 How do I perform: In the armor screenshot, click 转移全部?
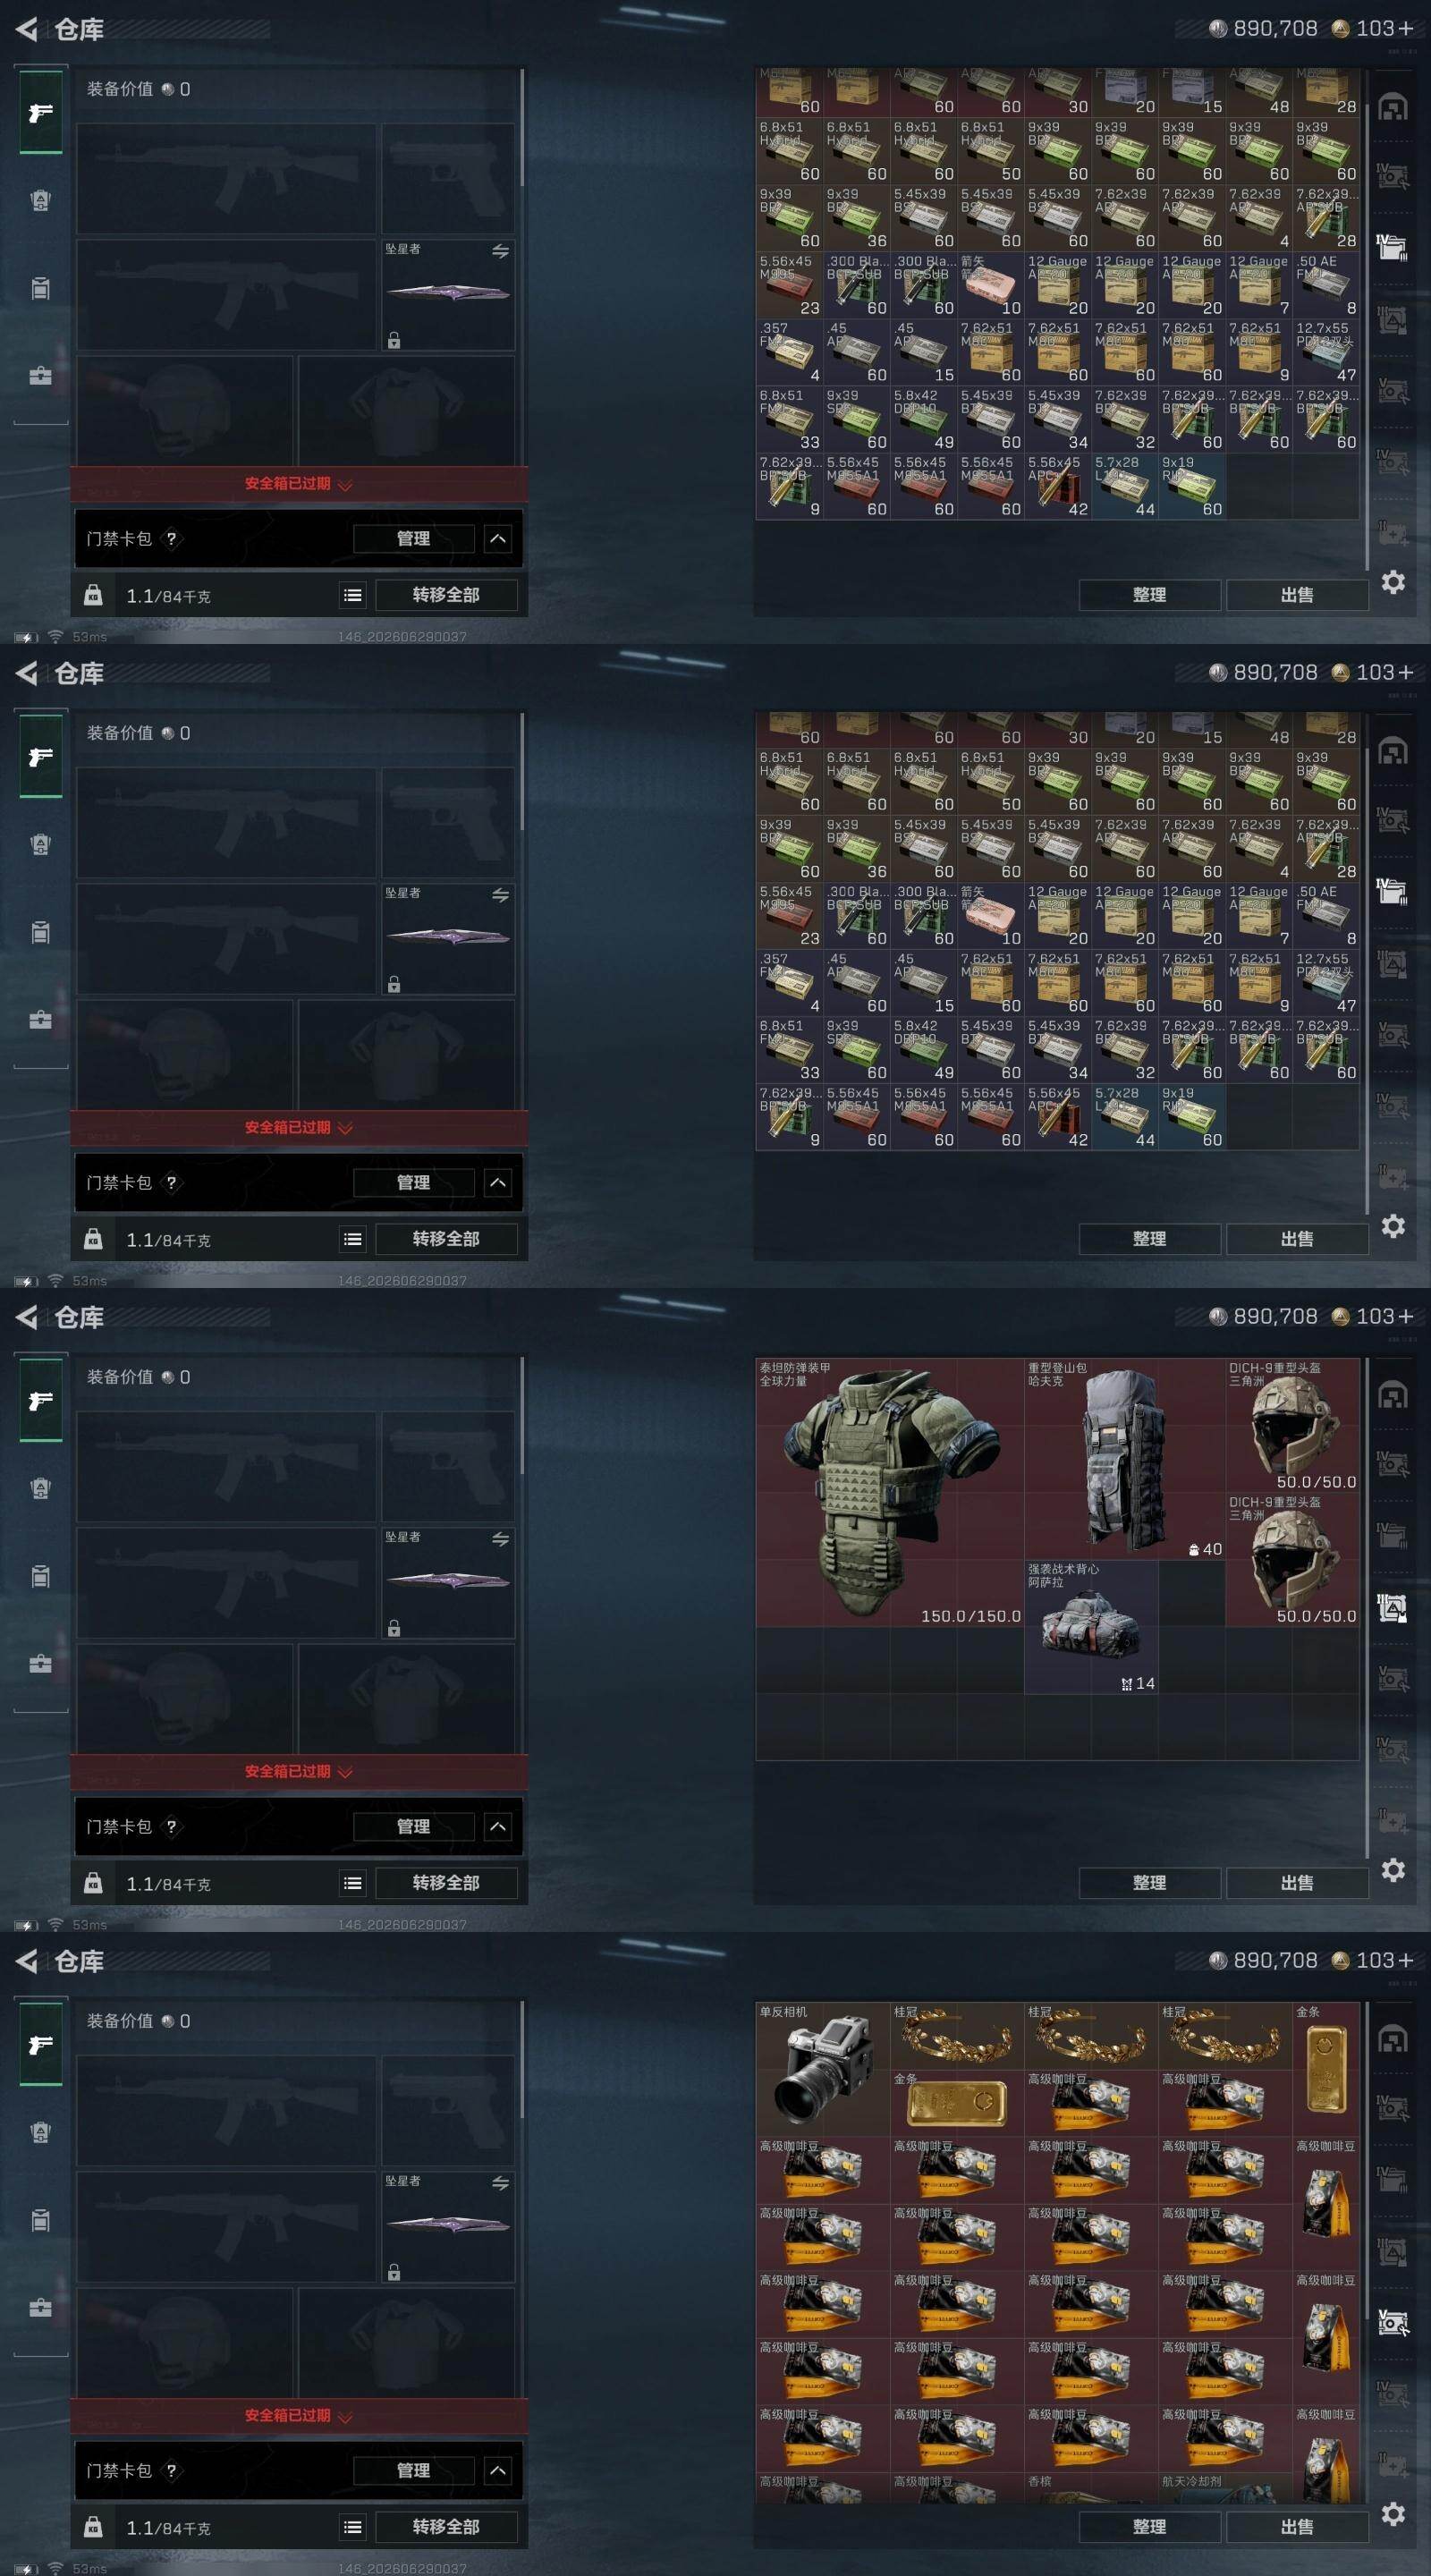click(446, 1883)
